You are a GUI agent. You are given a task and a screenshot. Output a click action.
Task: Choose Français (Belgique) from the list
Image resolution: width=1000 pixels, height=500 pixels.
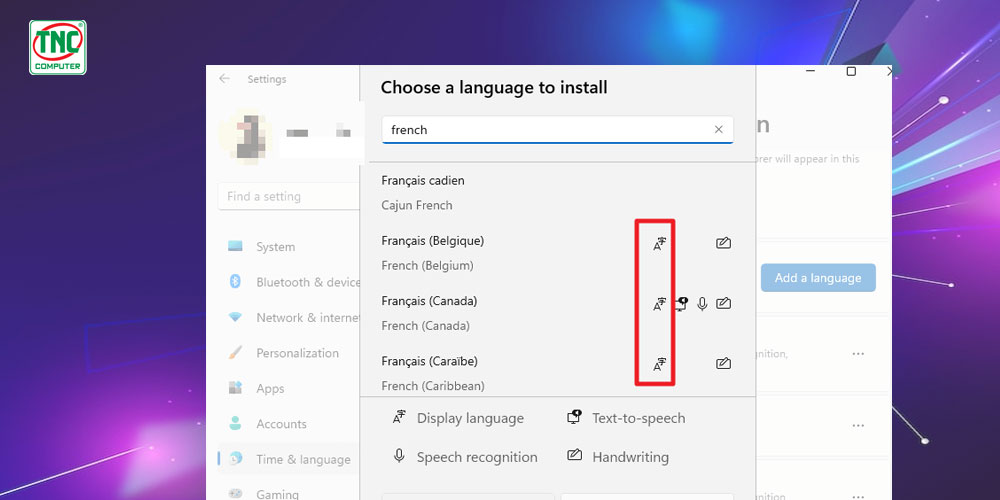[x=432, y=241]
